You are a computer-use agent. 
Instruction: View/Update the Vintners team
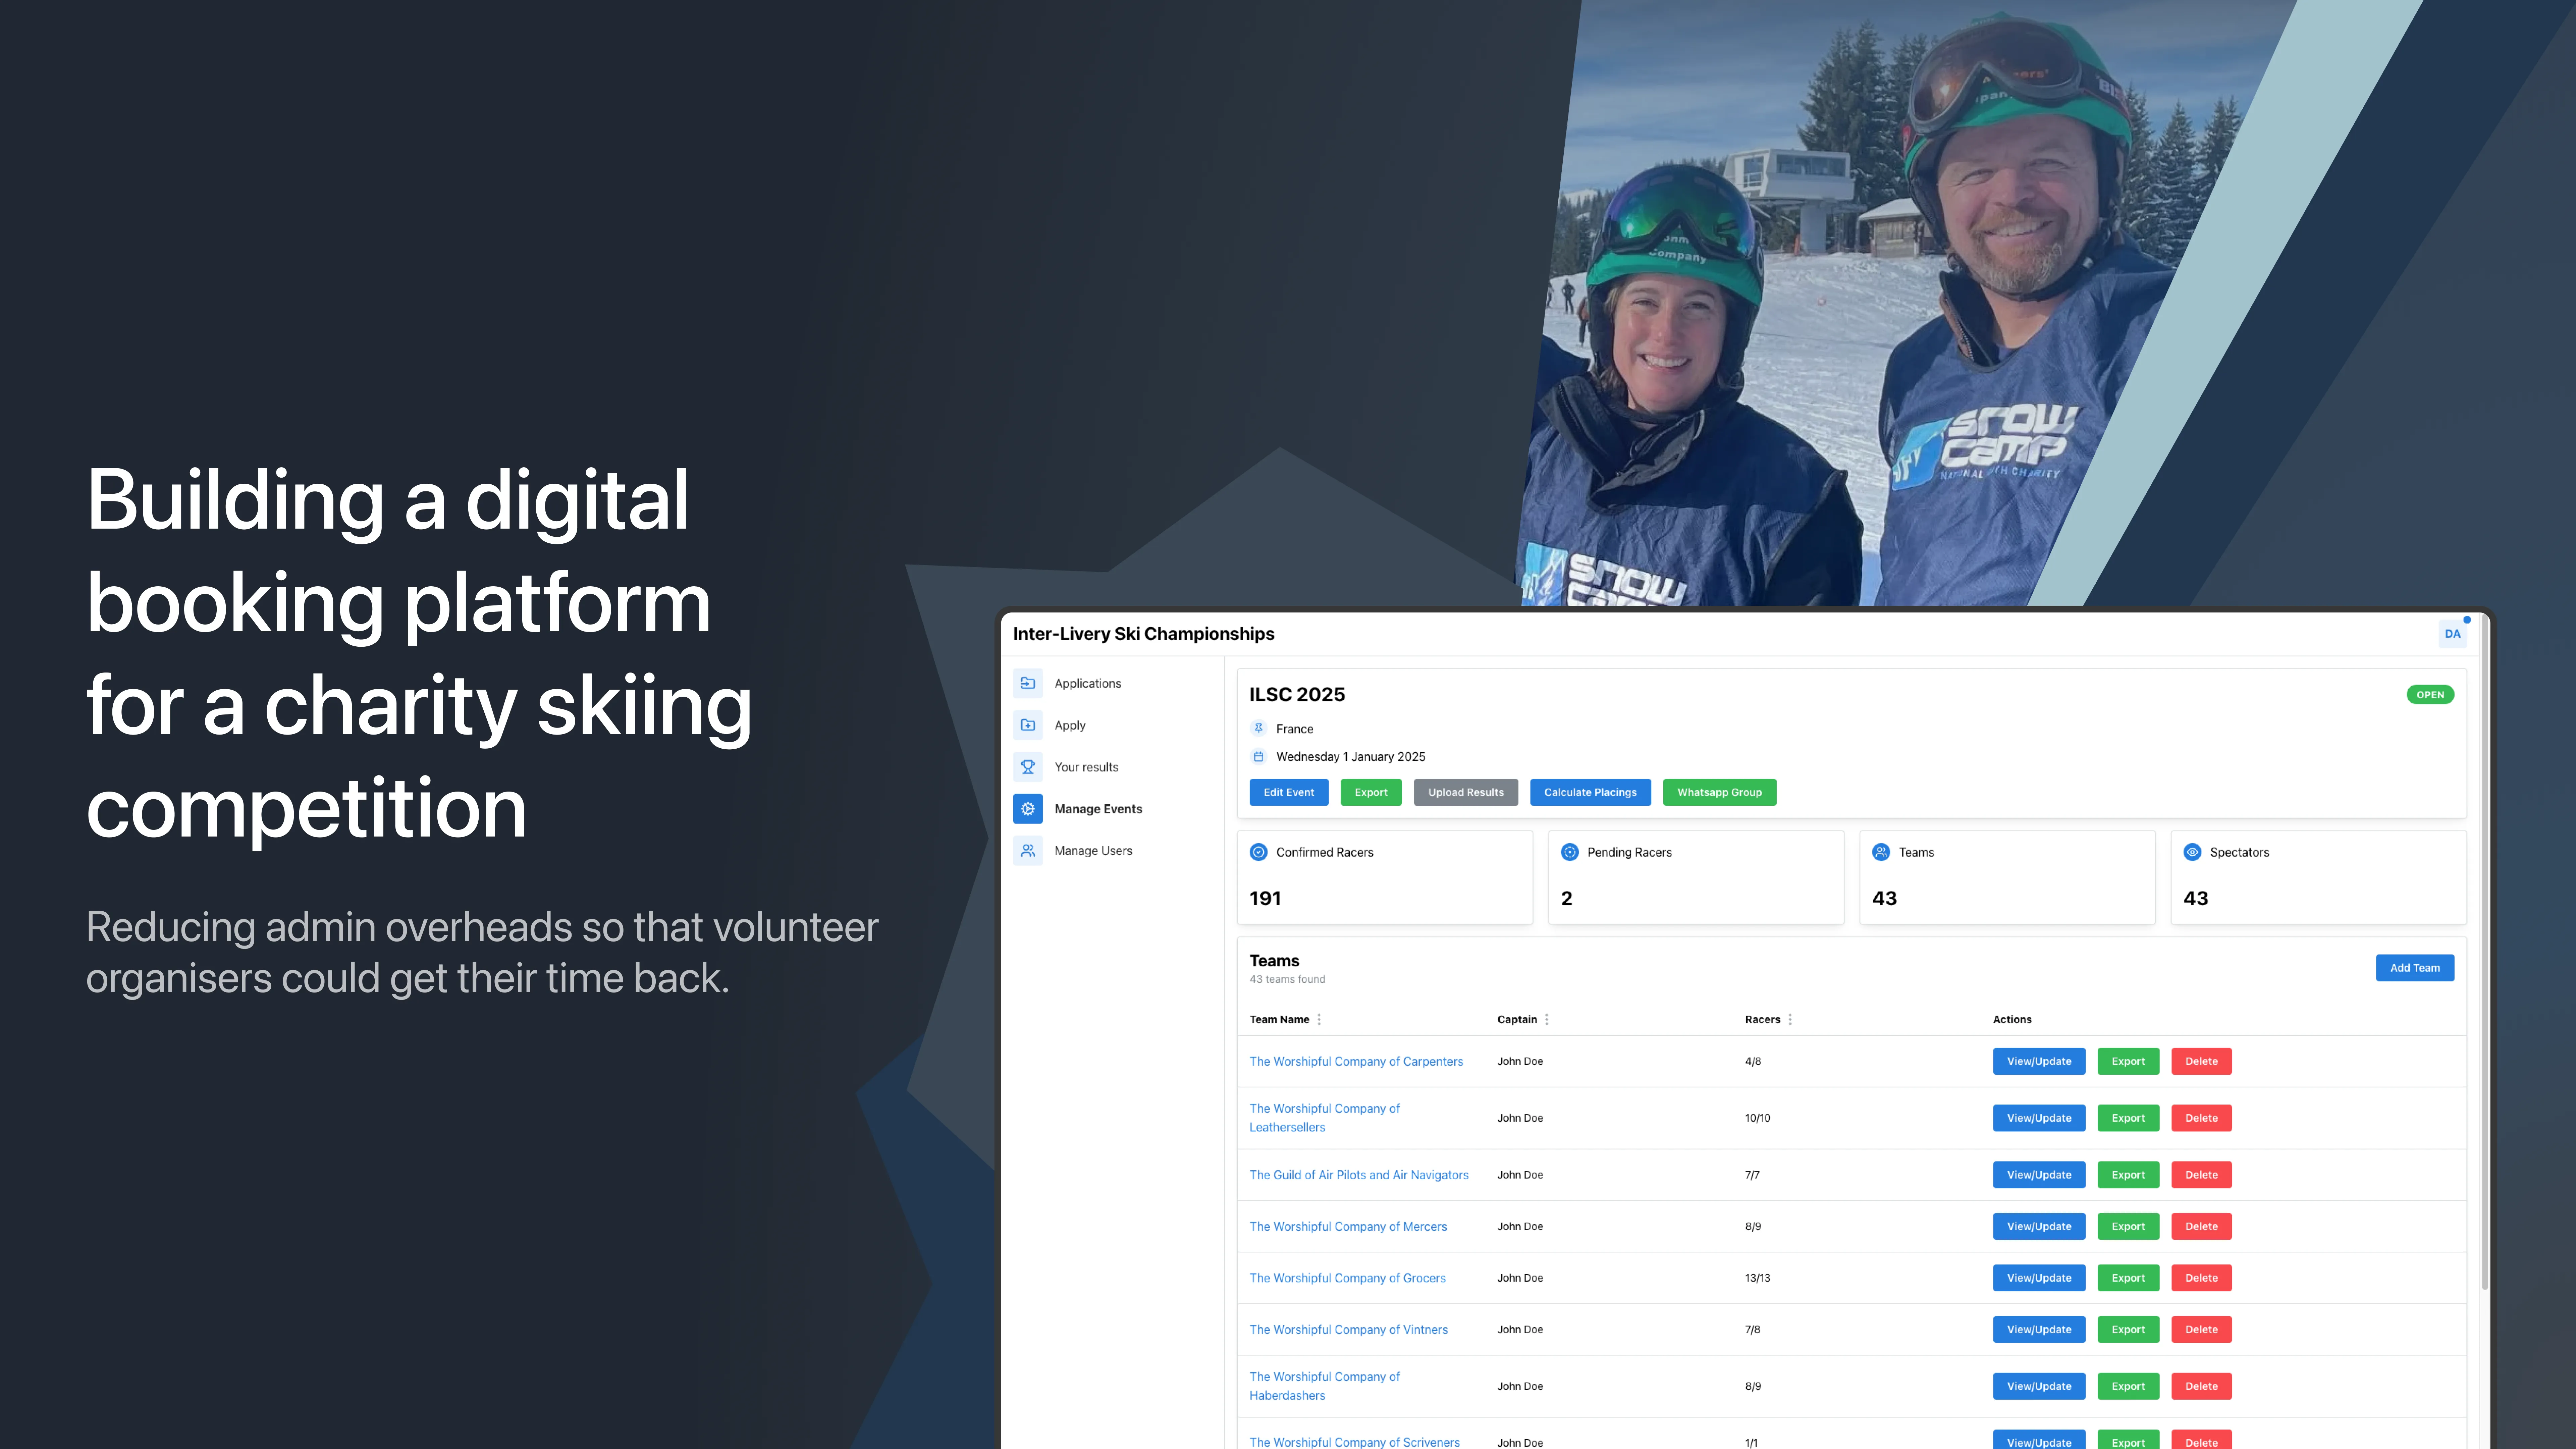2039,1330
